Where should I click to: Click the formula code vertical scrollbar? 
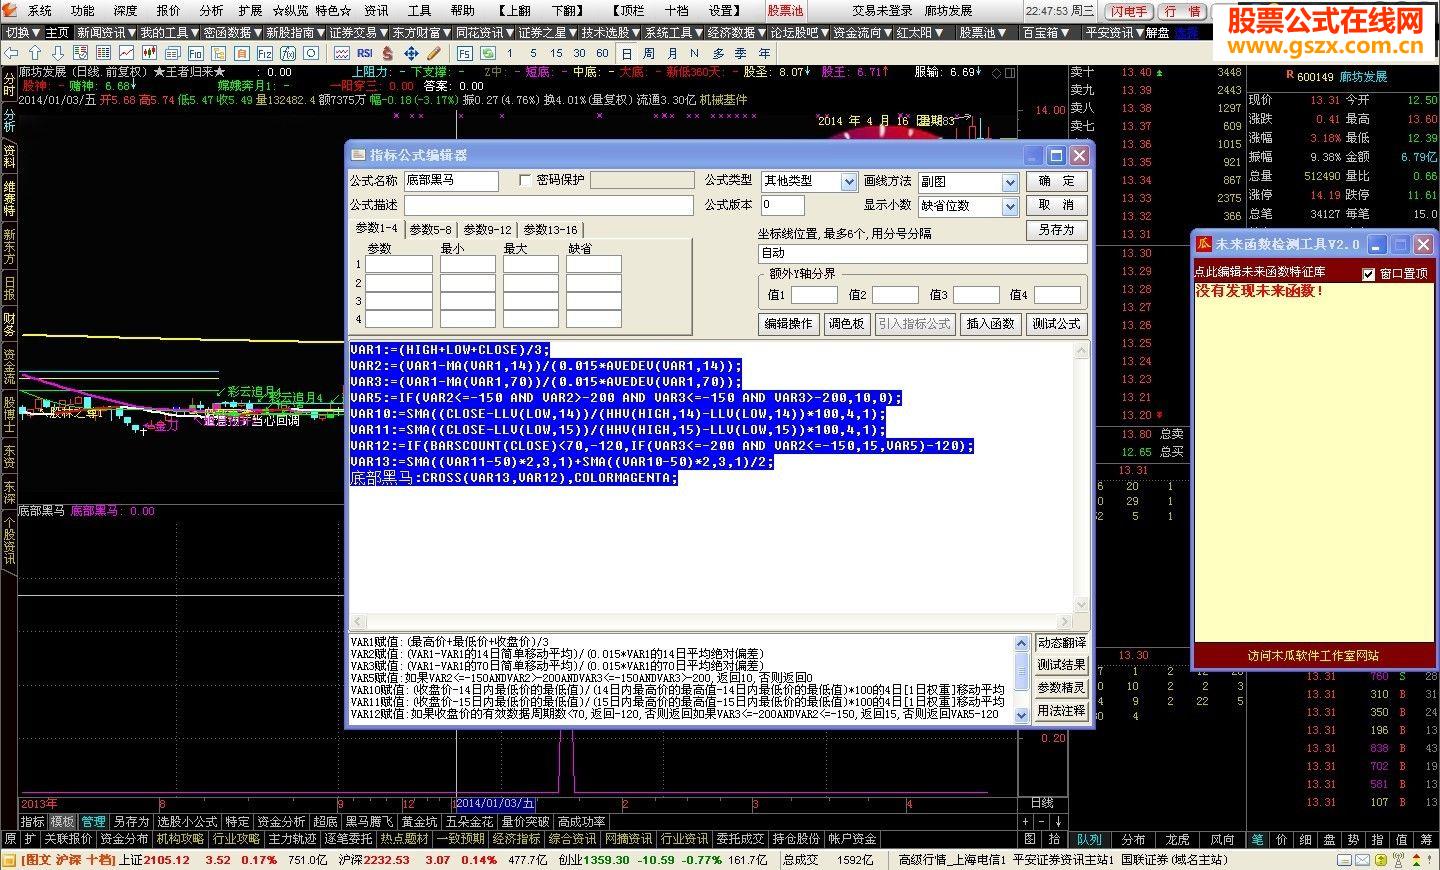1080,477
